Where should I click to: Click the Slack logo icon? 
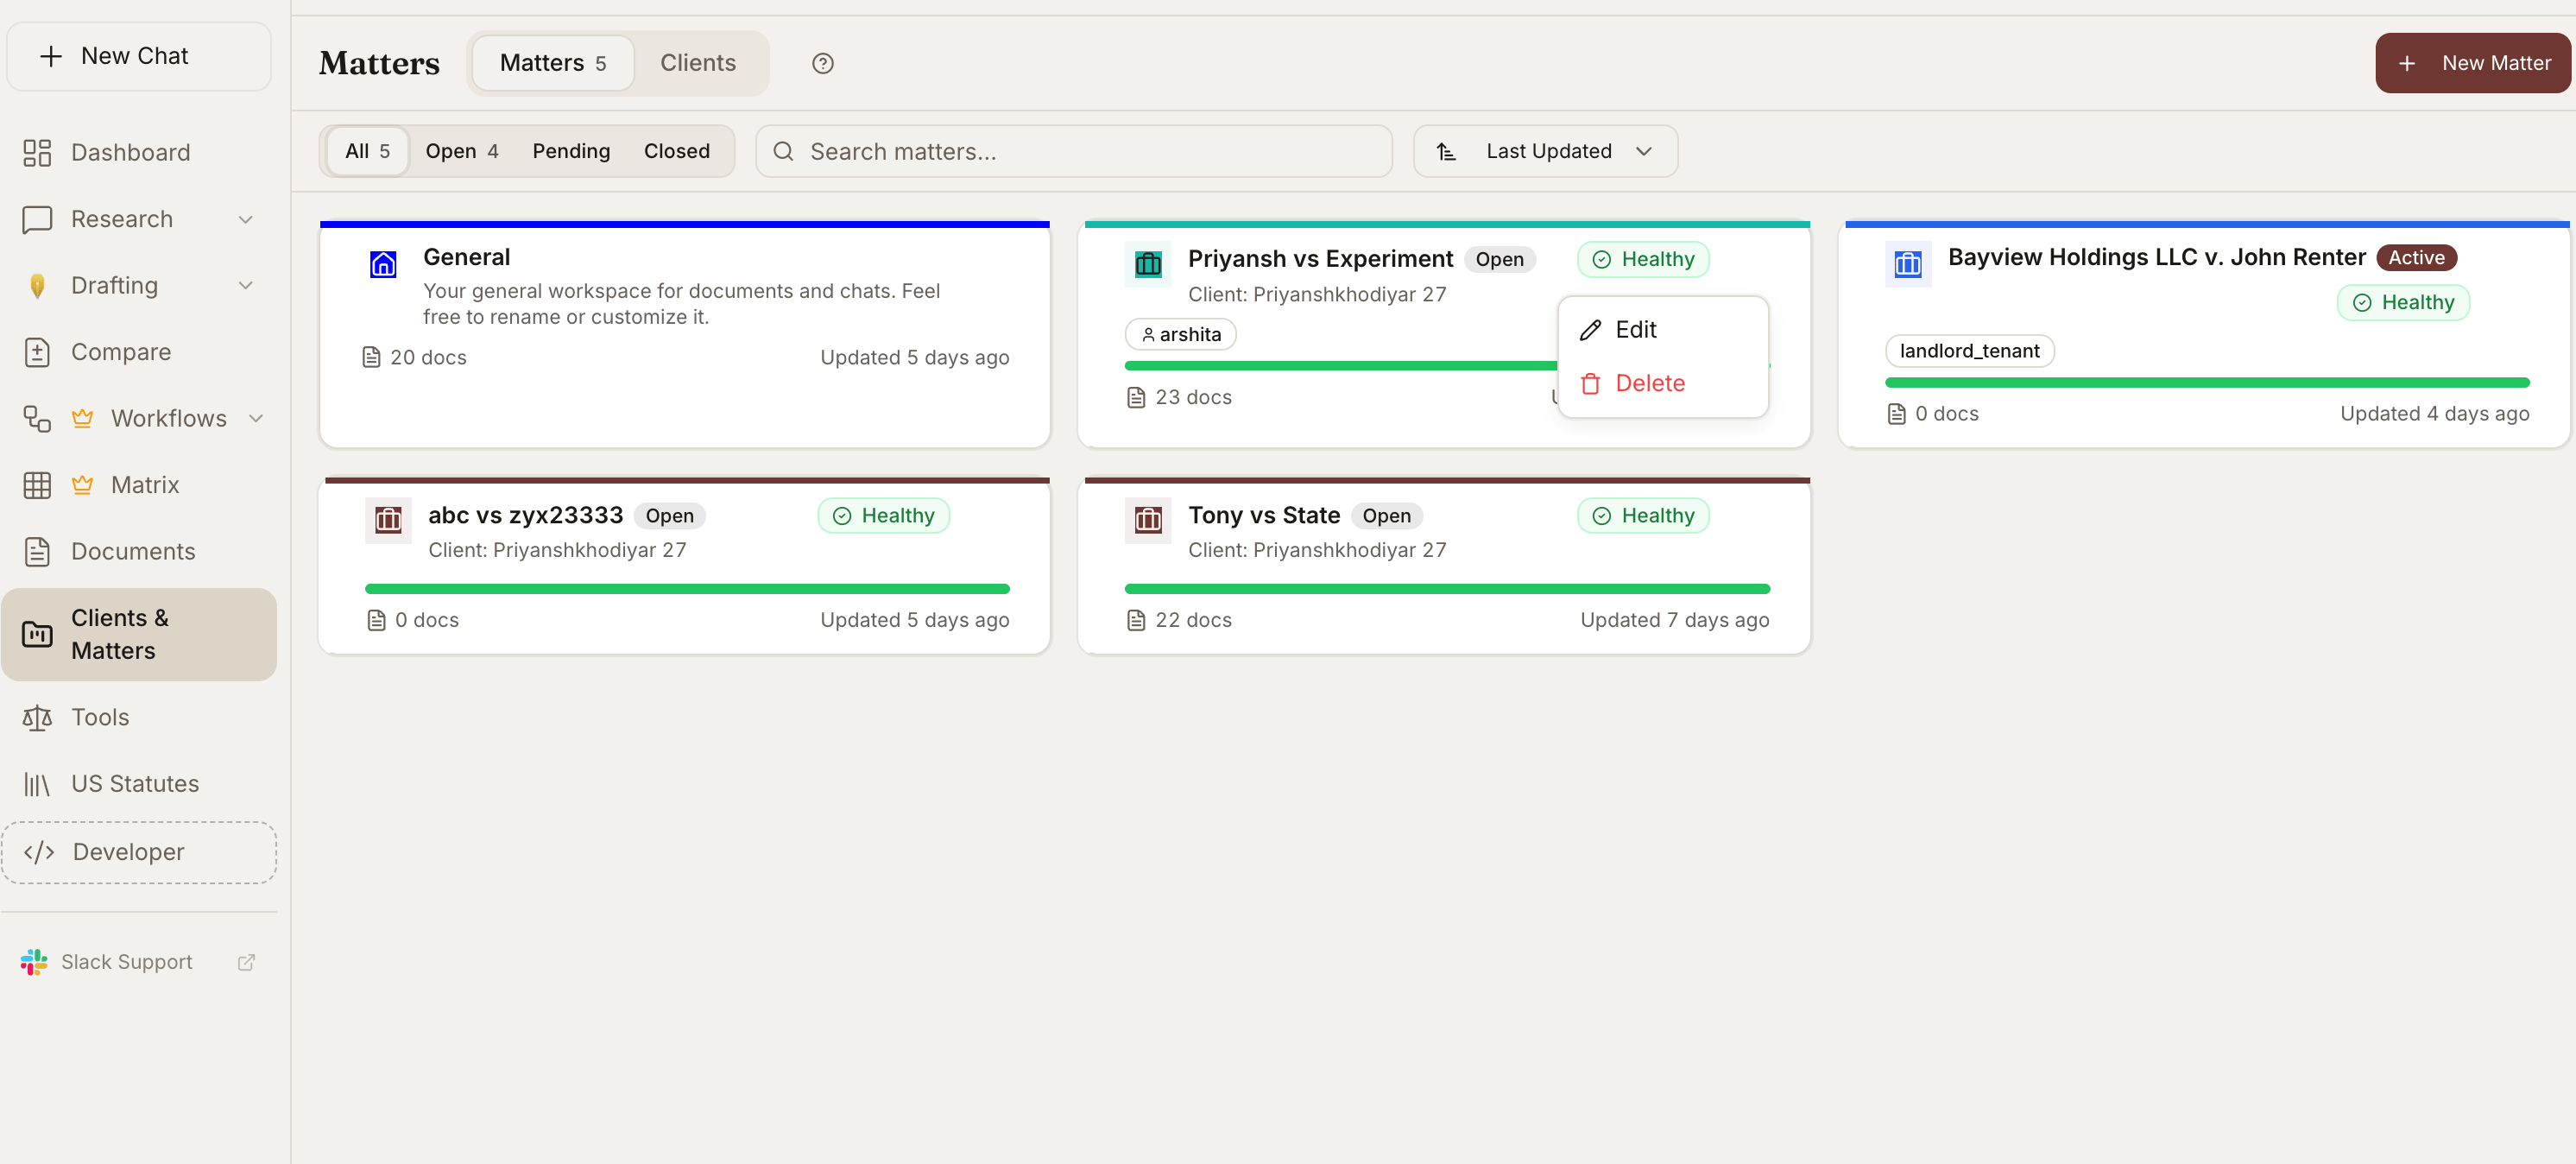pyautogui.click(x=34, y=962)
